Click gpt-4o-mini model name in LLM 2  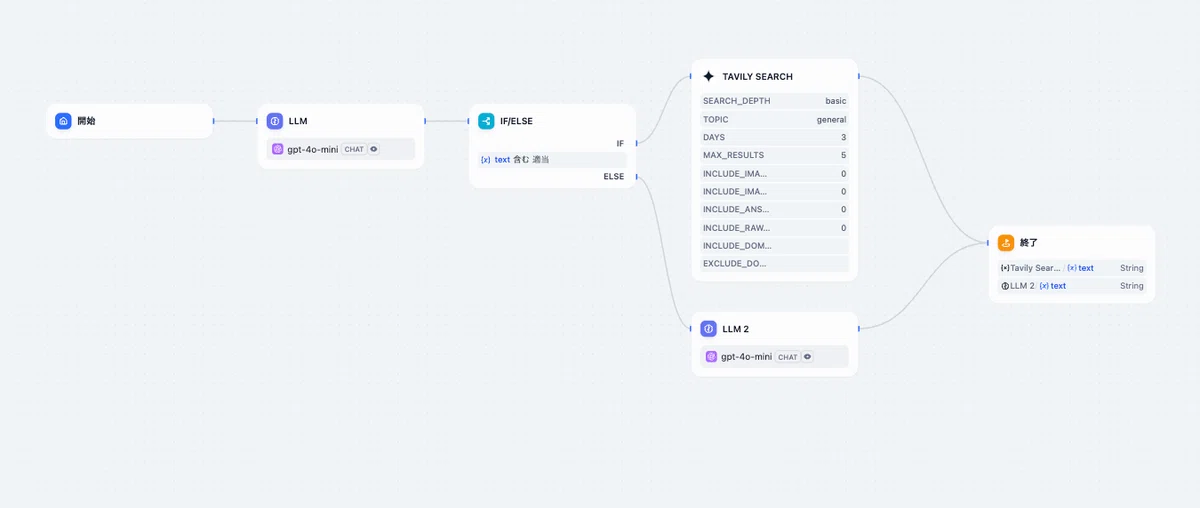[746, 357]
